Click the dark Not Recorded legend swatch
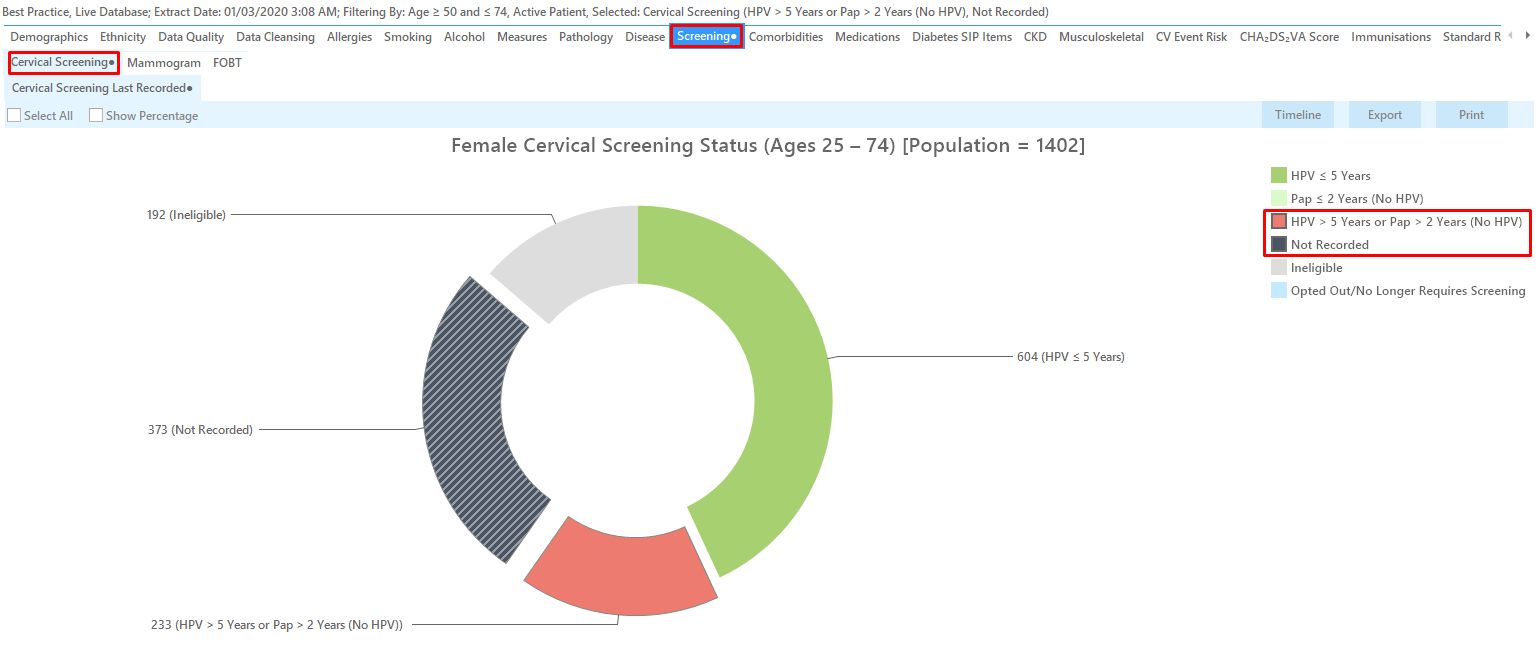The image size is (1538, 646). [x=1279, y=245]
